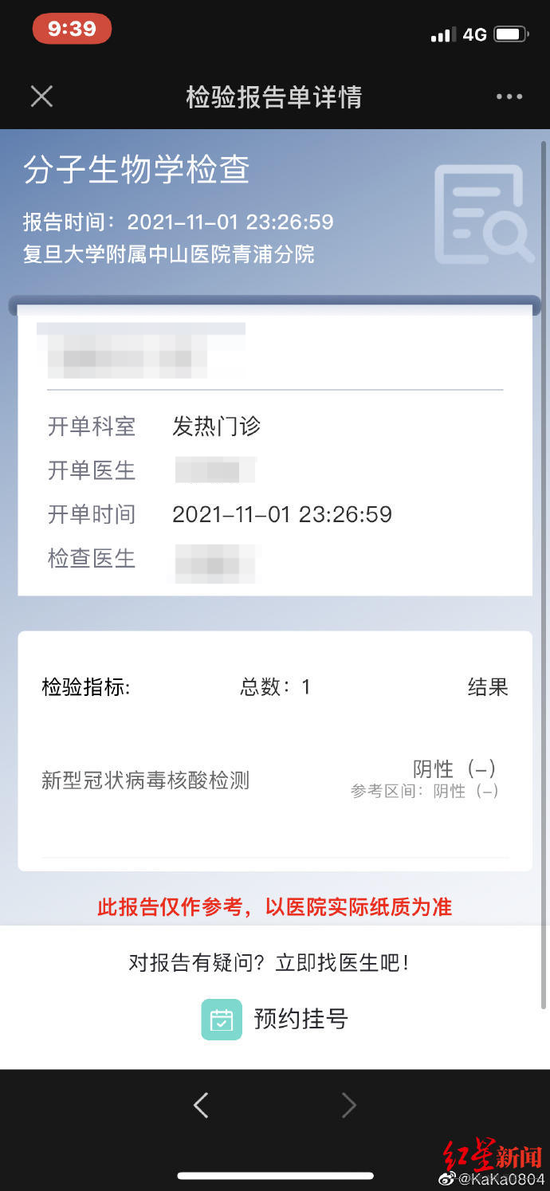Go back using the left chevron

(201, 1105)
